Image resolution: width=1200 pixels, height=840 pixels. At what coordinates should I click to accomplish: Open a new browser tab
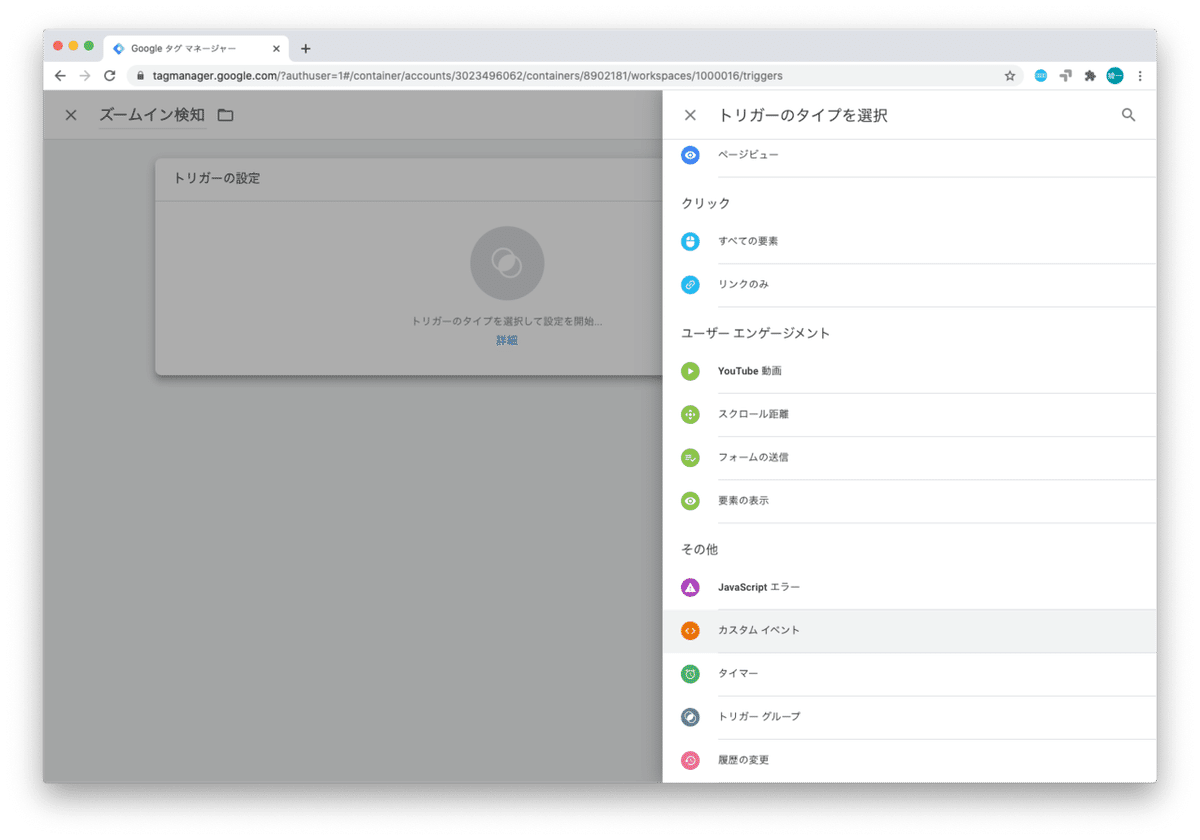(x=306, y=48)
